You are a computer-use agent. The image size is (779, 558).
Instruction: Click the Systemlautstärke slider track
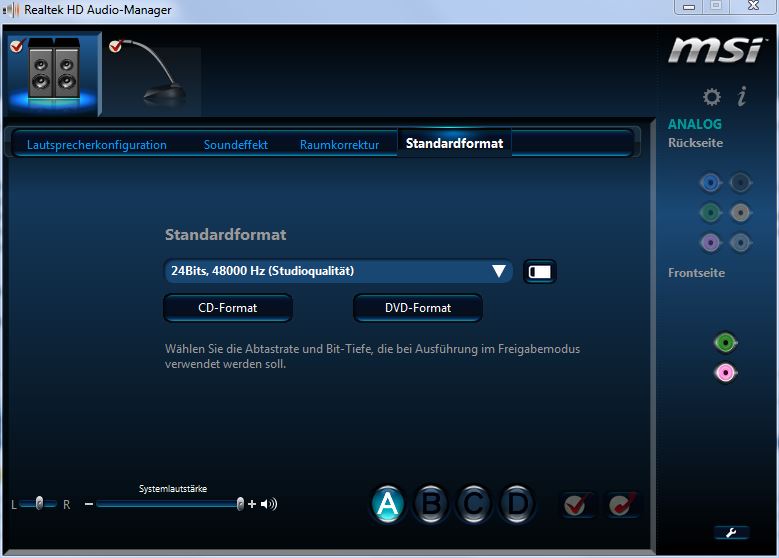click(167, 504)
